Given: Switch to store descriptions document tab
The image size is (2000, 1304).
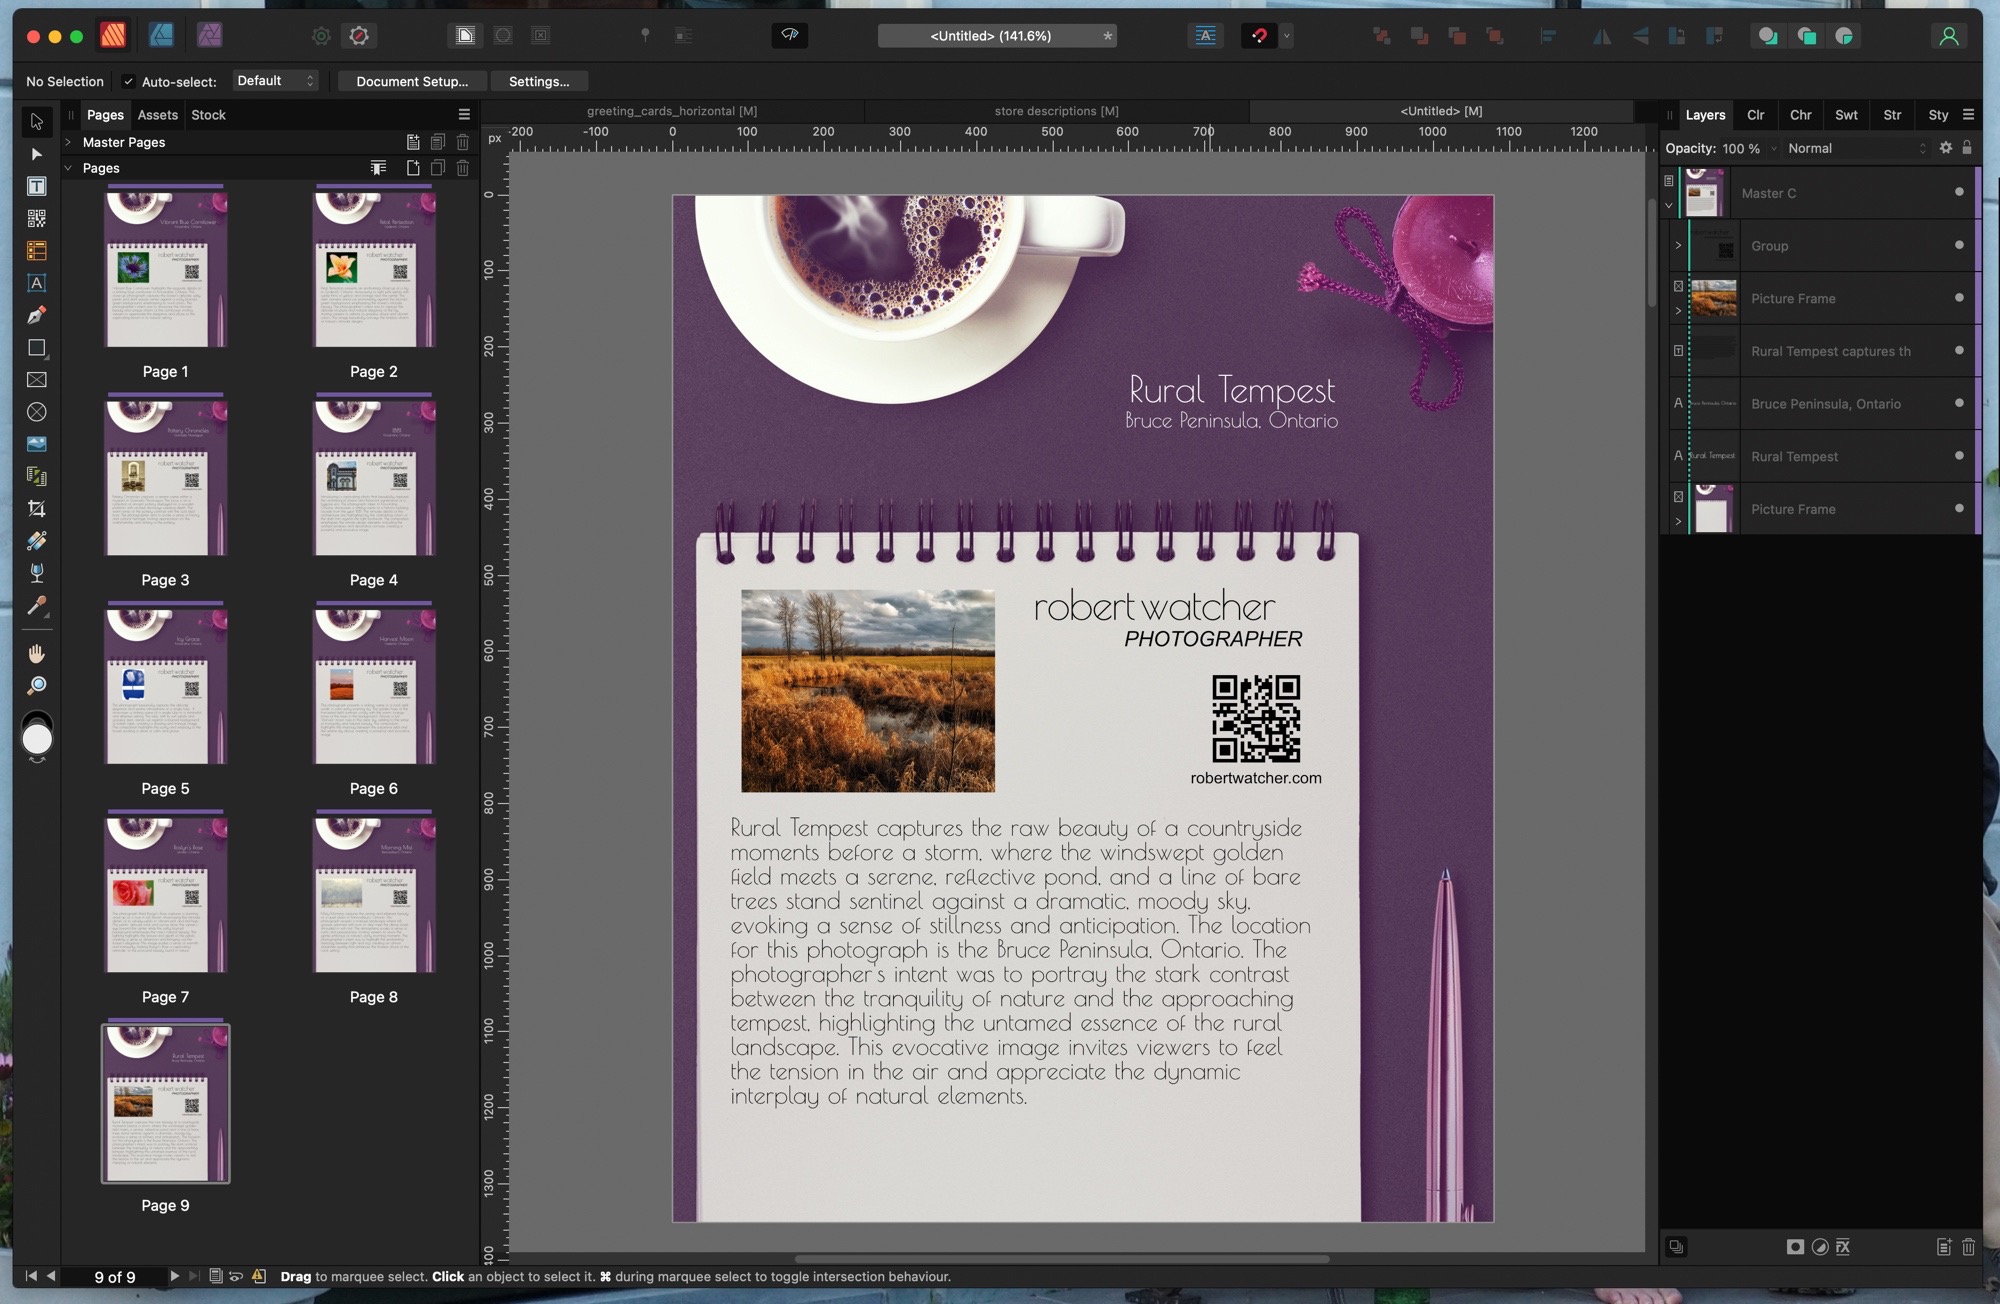Looking at the screenshot, I should click(x=1056, y=111).
